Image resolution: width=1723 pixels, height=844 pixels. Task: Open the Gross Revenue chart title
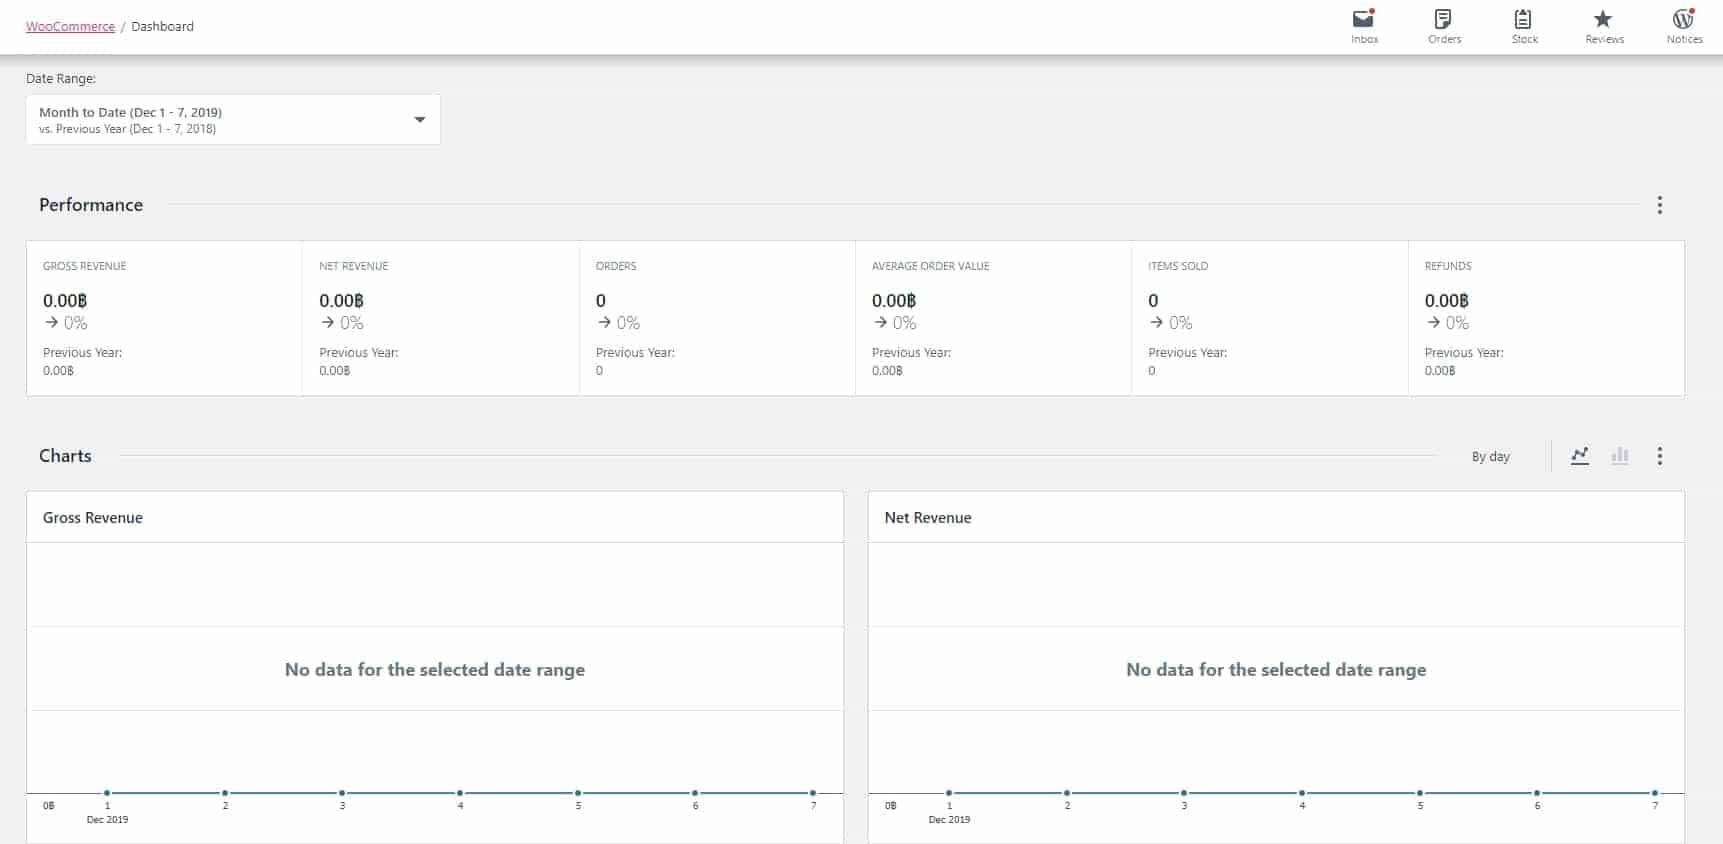93,518
